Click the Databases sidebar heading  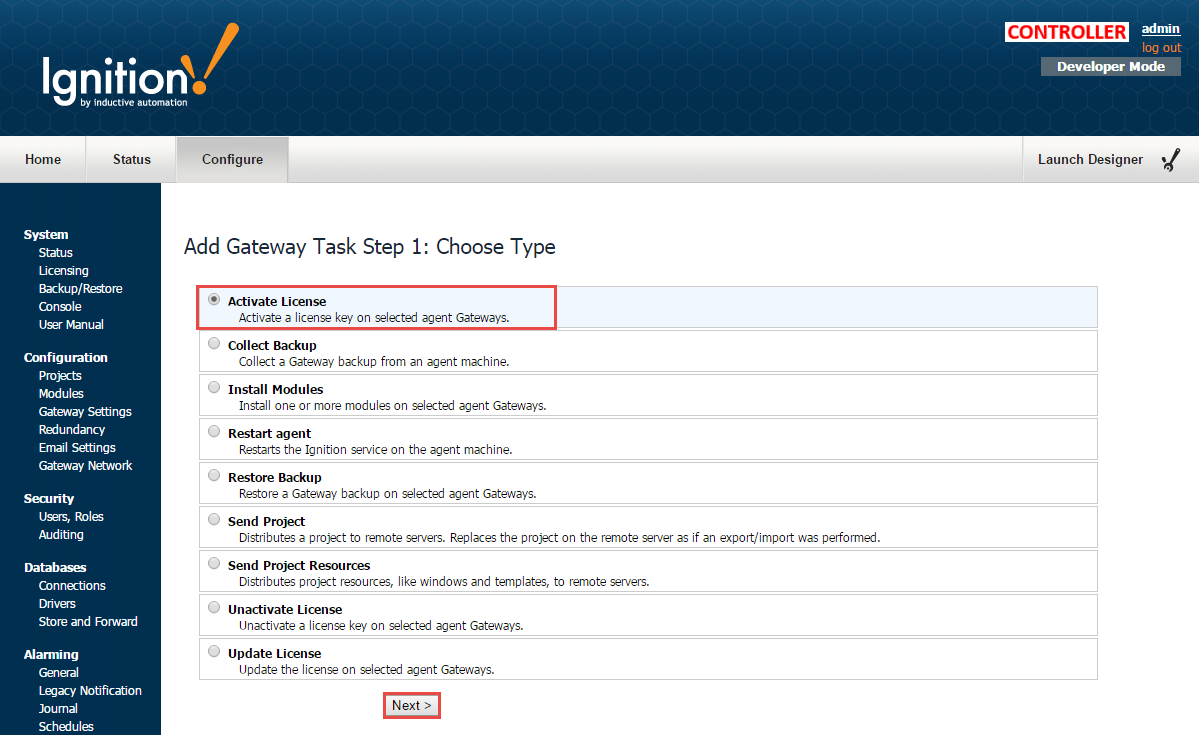pos(55,568)
